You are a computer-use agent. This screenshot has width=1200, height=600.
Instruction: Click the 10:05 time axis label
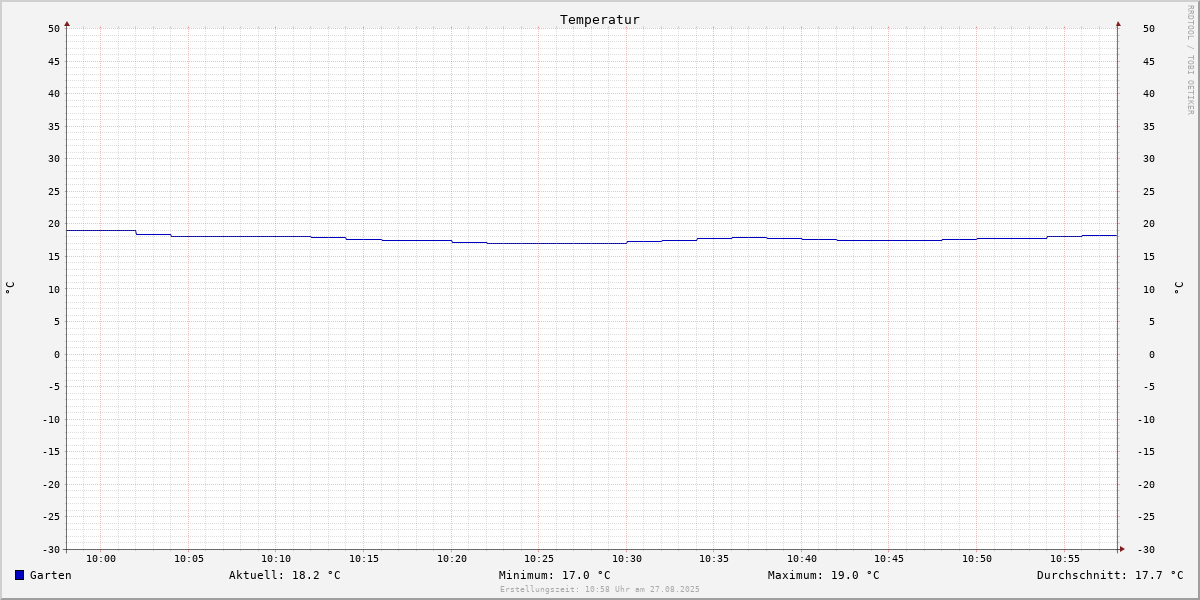tap(189, 559)
